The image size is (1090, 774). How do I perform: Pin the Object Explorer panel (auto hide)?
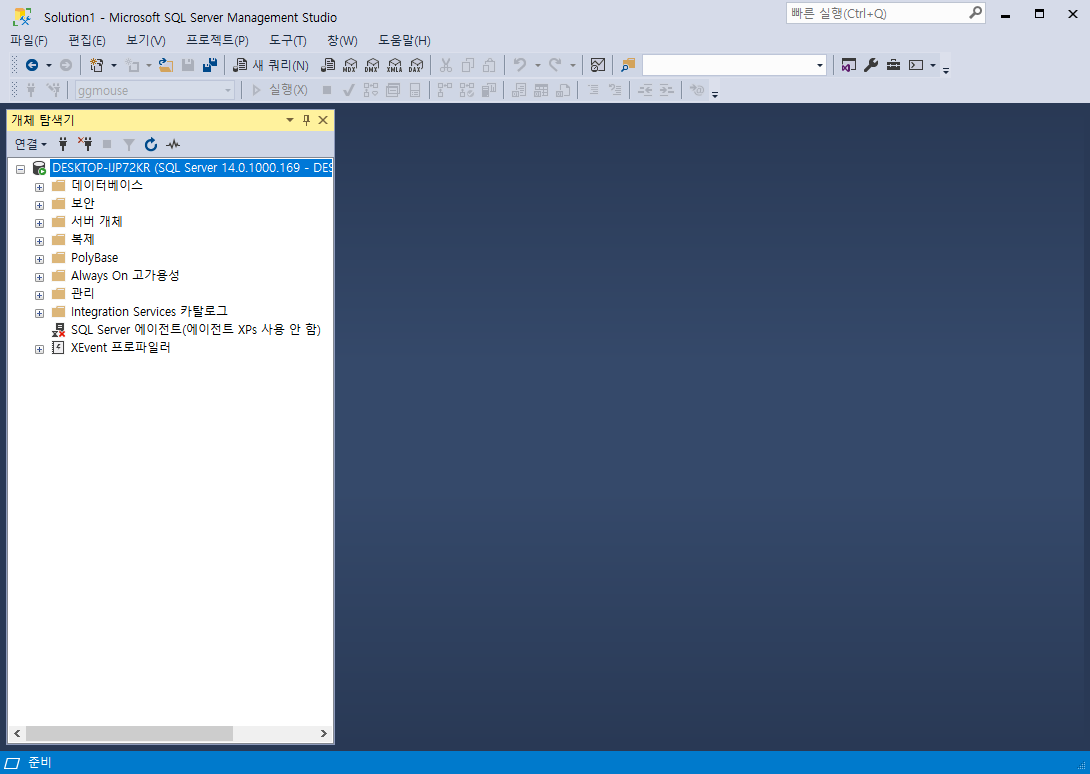click(x=307, y=120)
